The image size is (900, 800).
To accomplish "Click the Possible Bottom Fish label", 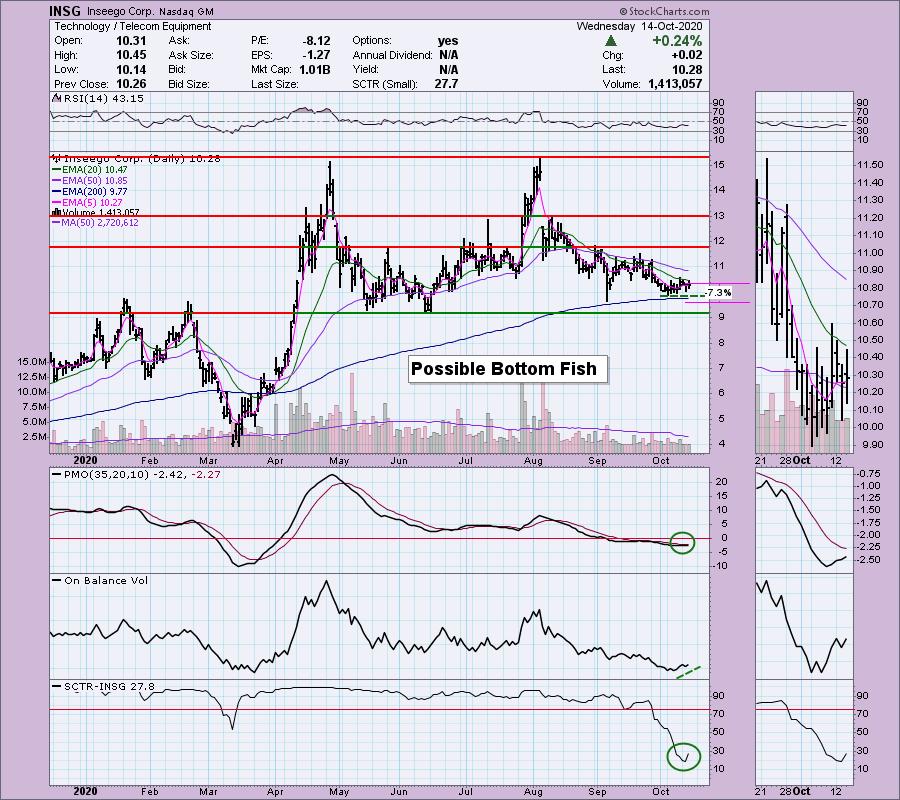I will (x=507, y=369).
